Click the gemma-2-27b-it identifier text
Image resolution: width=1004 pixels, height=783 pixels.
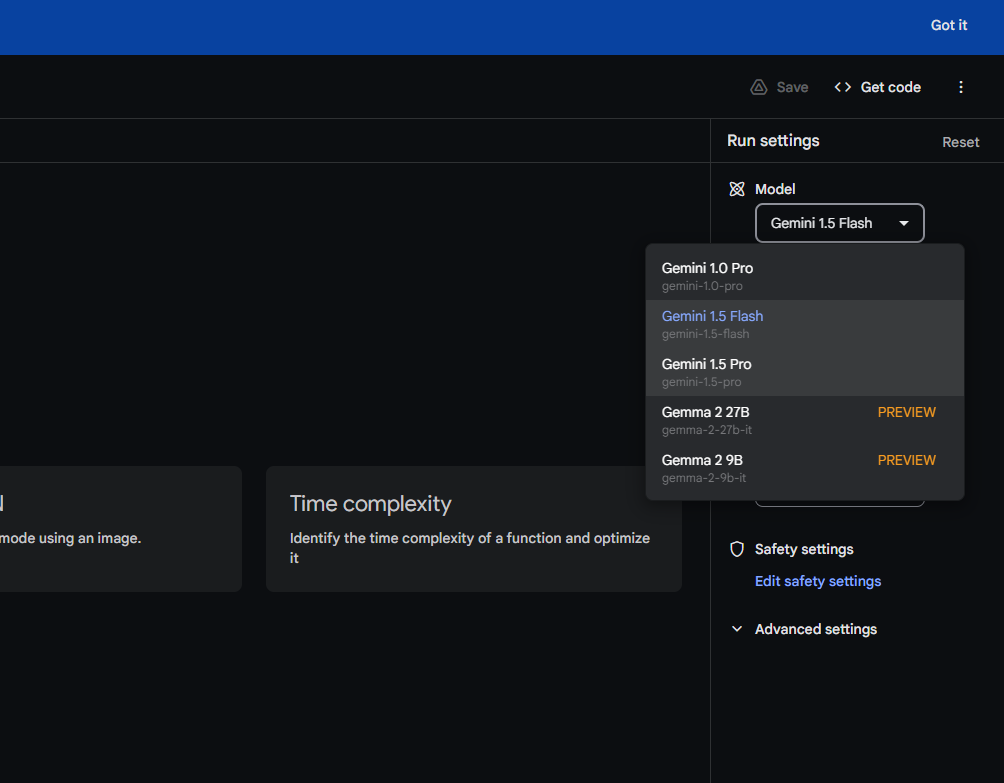click(706, 430)
